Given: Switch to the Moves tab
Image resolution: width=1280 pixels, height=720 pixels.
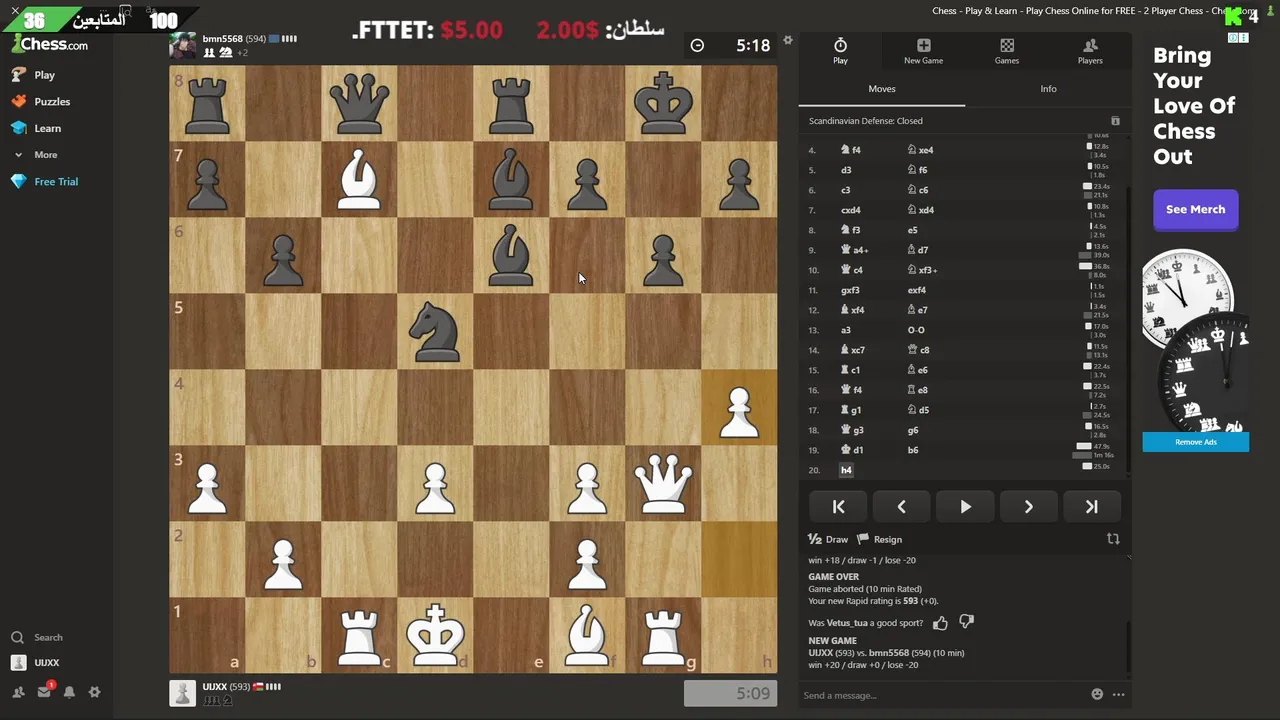Looking at the screenshot, I should coord(882,89).
